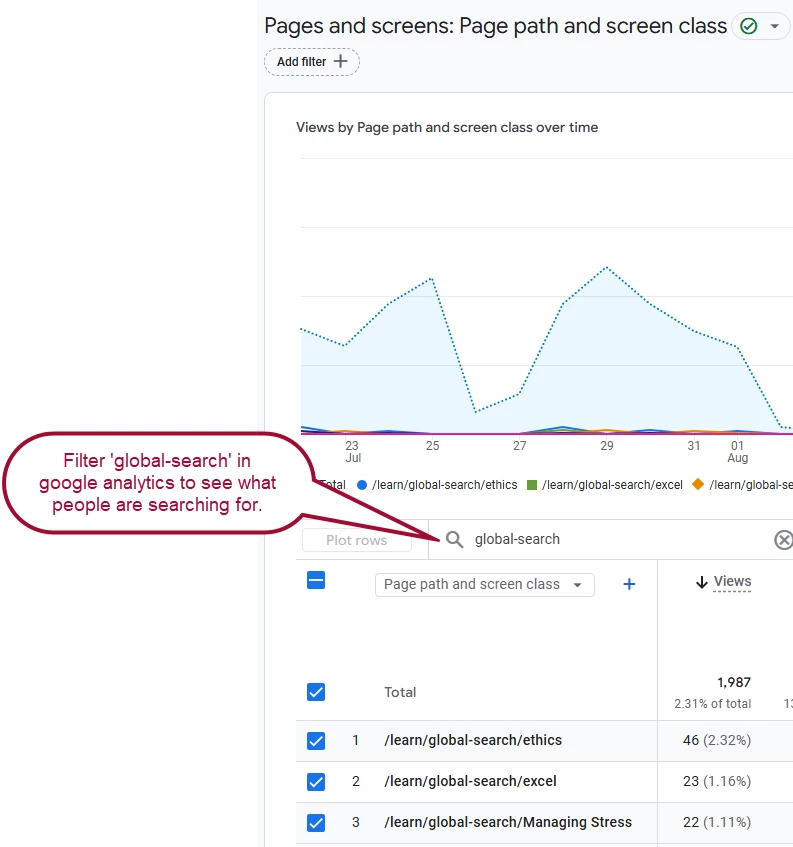The width and height of the screenshot is (793, 847).
Task: Click the green excel legend square
Action: tap(532, 485)
